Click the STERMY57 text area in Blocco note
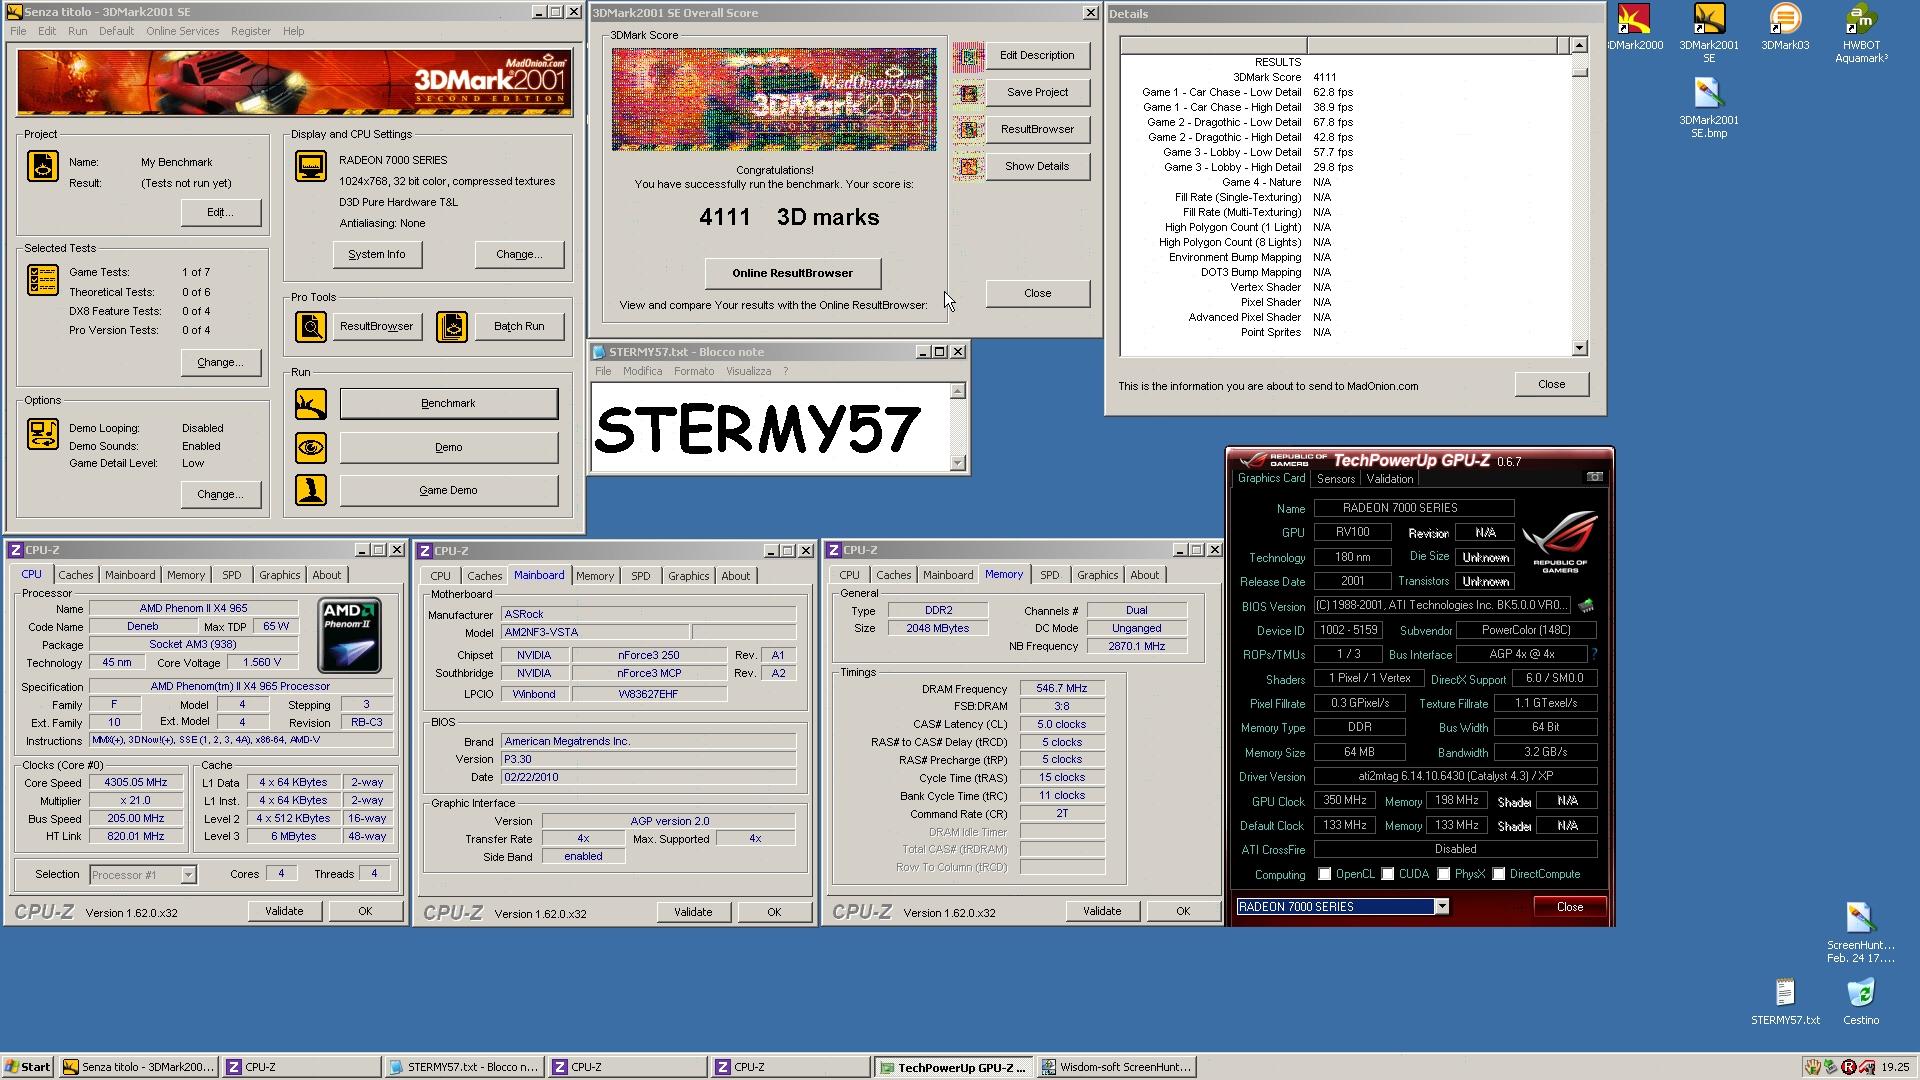Image resolution: width=1920 pixels, height=1080 pixels. point(769,427)
